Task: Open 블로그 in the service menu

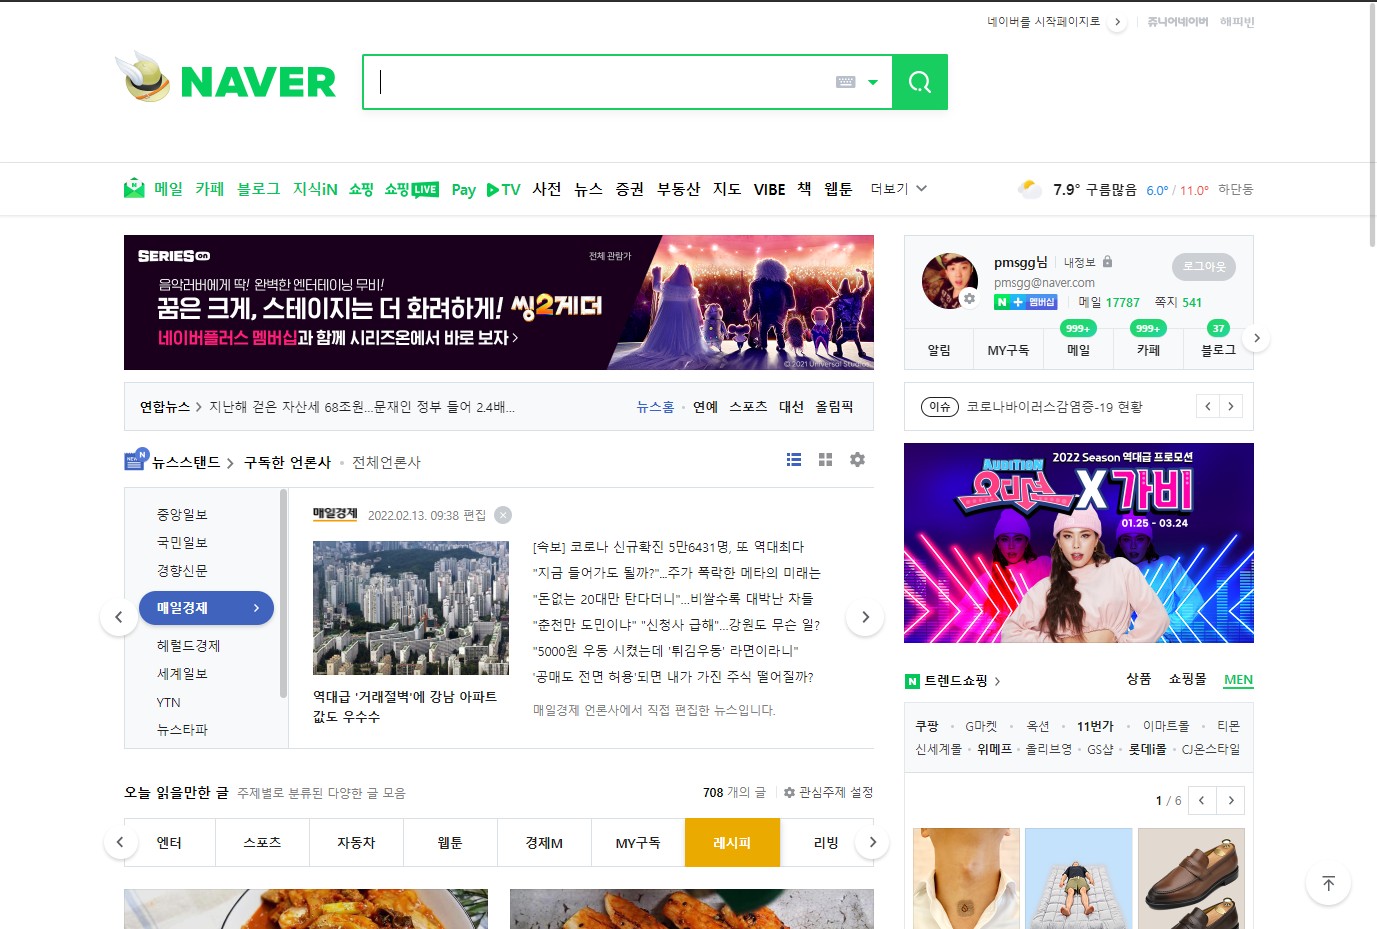Action: 258,189
